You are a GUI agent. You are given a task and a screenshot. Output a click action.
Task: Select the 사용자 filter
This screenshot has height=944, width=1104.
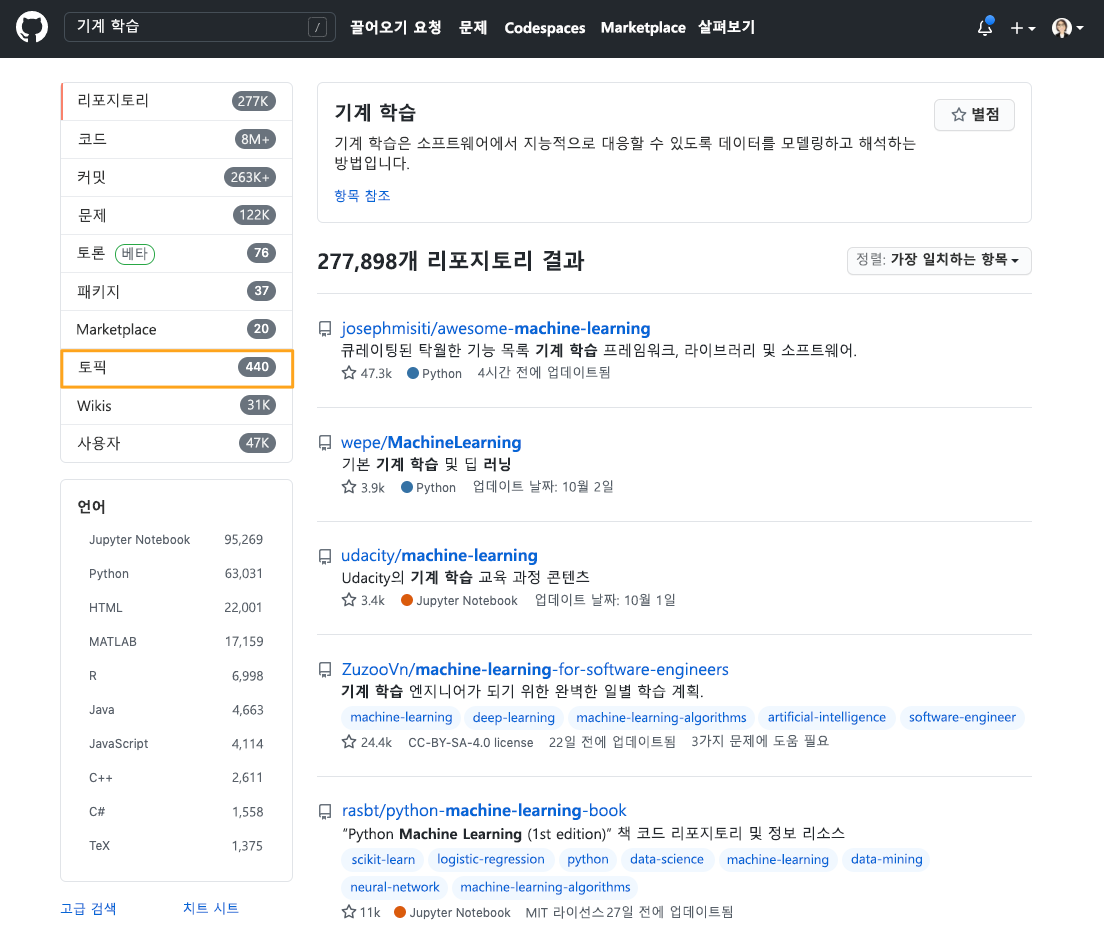click(x=176, y=443)
